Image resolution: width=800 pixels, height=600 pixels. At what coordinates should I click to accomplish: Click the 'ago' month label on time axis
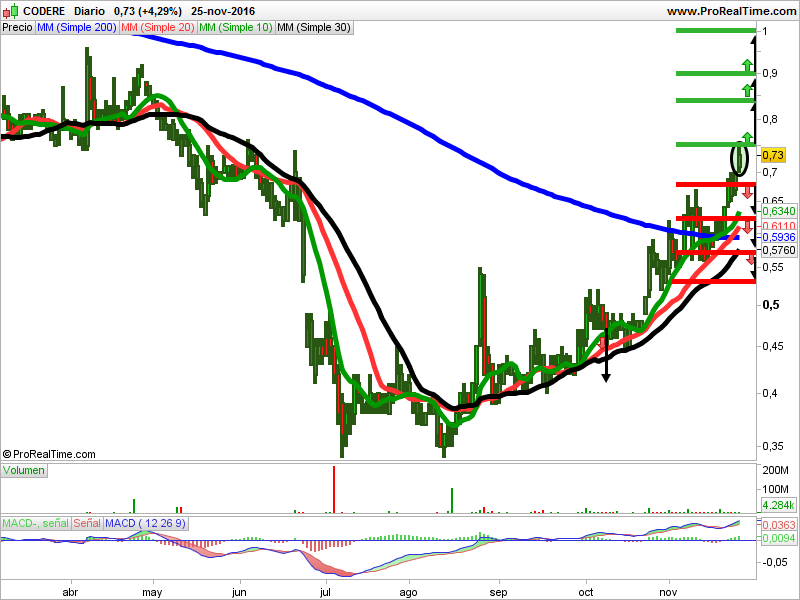tap(408, 592)
